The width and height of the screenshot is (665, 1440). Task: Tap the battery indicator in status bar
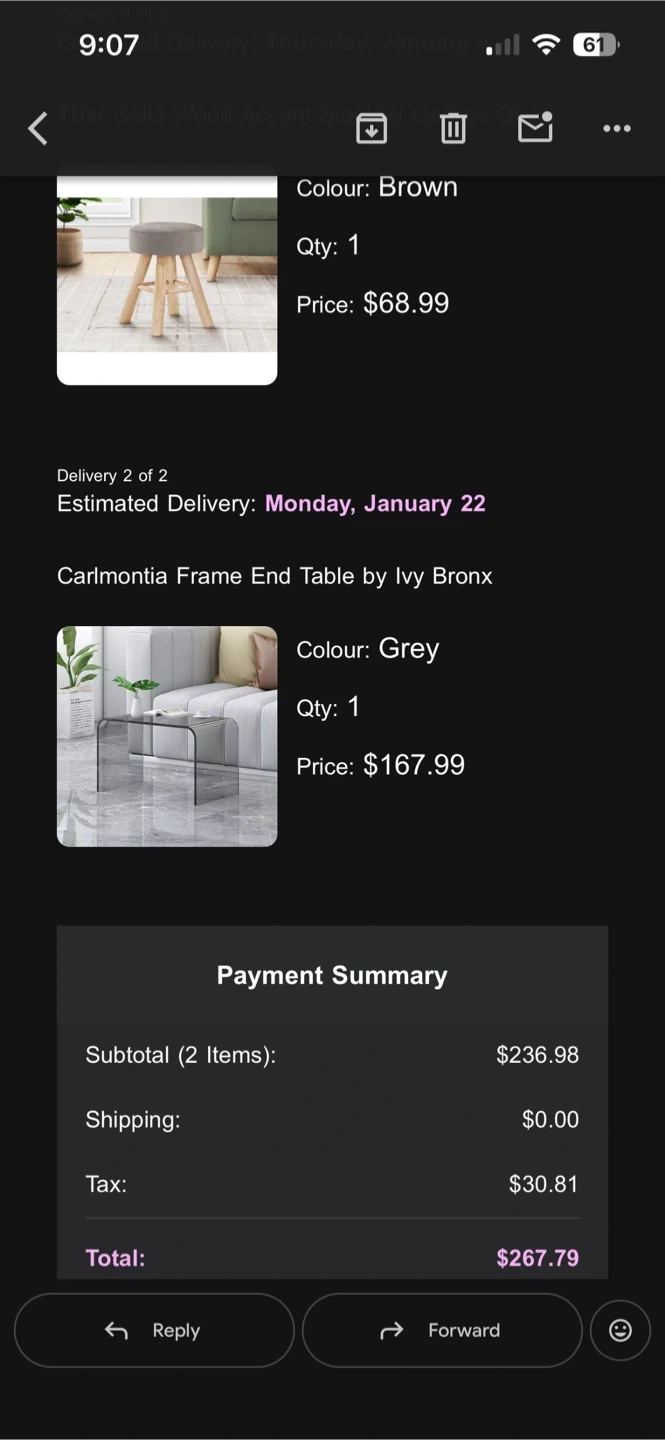(x=596, y=45)
